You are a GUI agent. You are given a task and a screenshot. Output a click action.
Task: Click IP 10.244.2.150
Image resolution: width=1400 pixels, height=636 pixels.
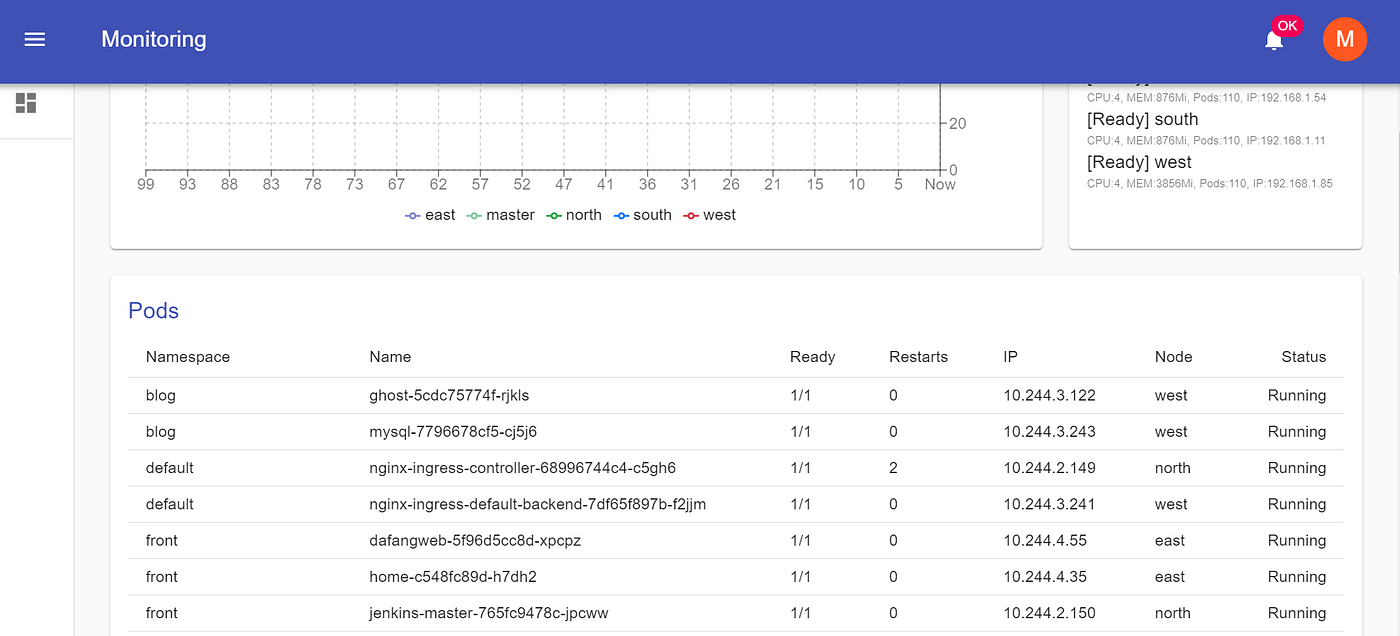pyautogui.click(x=1049, y=613)
